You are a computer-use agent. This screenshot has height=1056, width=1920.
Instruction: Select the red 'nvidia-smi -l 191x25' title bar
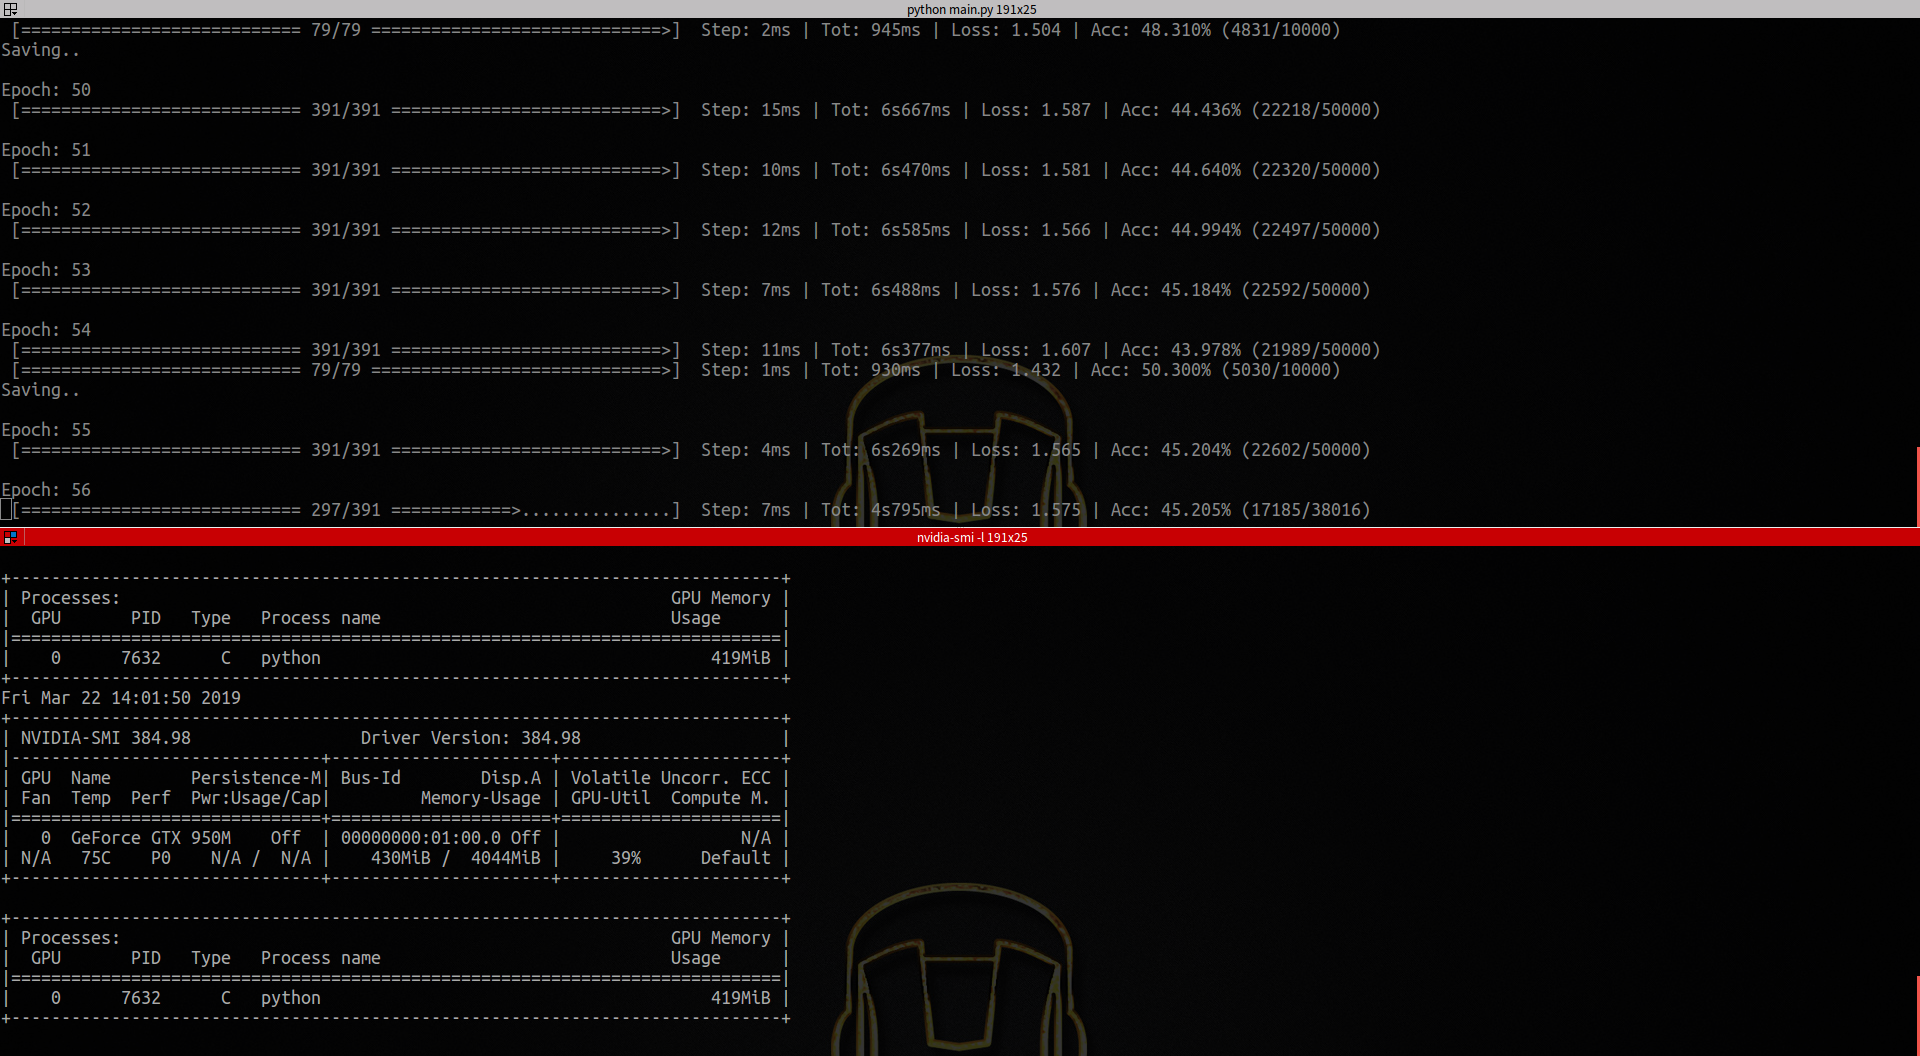pyautogui.click(x=970, y=537)
